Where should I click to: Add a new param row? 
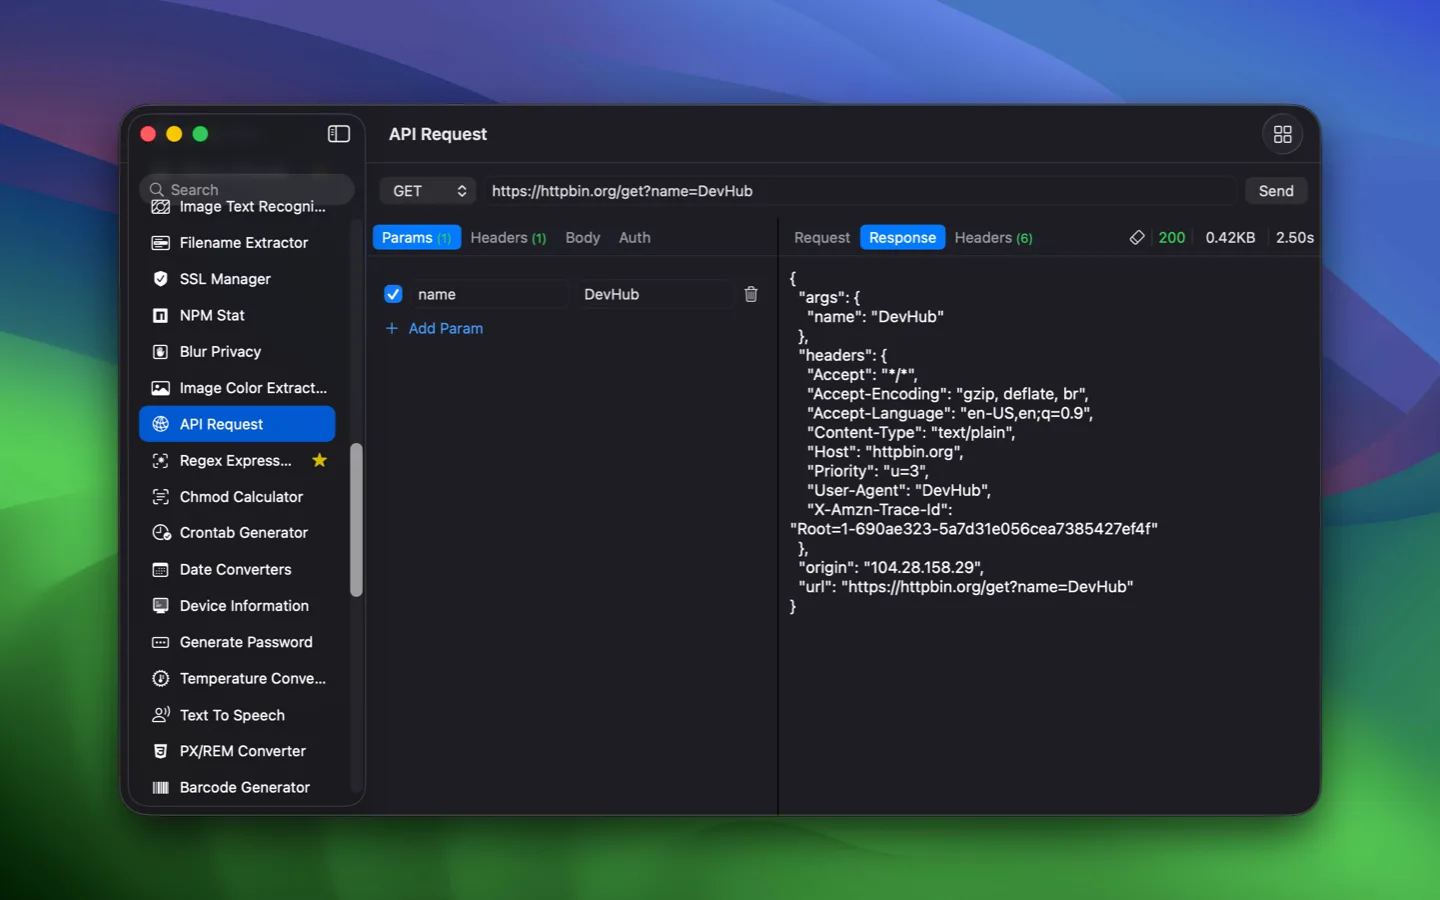(434, 328)
